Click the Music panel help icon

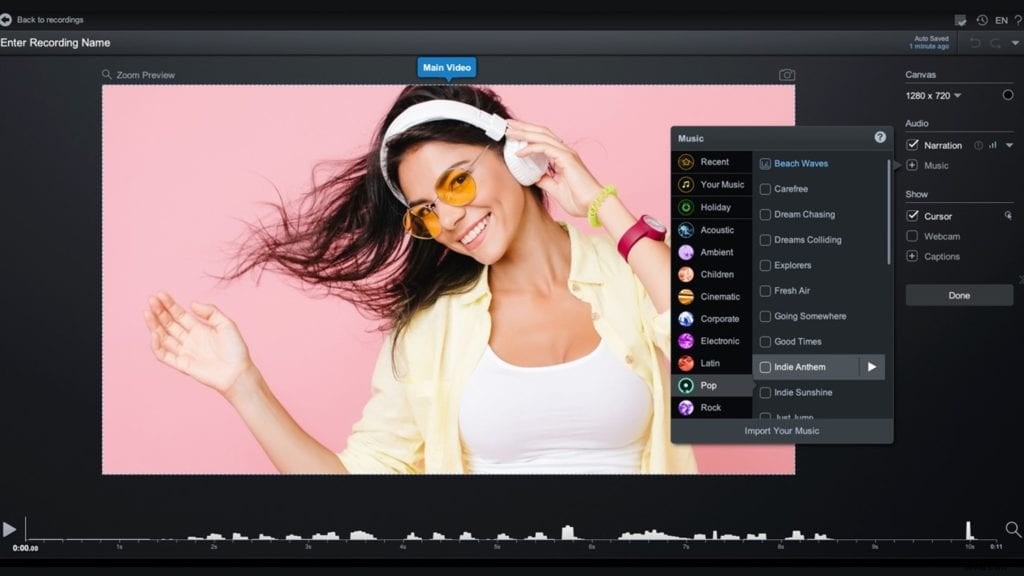[879, 137]
